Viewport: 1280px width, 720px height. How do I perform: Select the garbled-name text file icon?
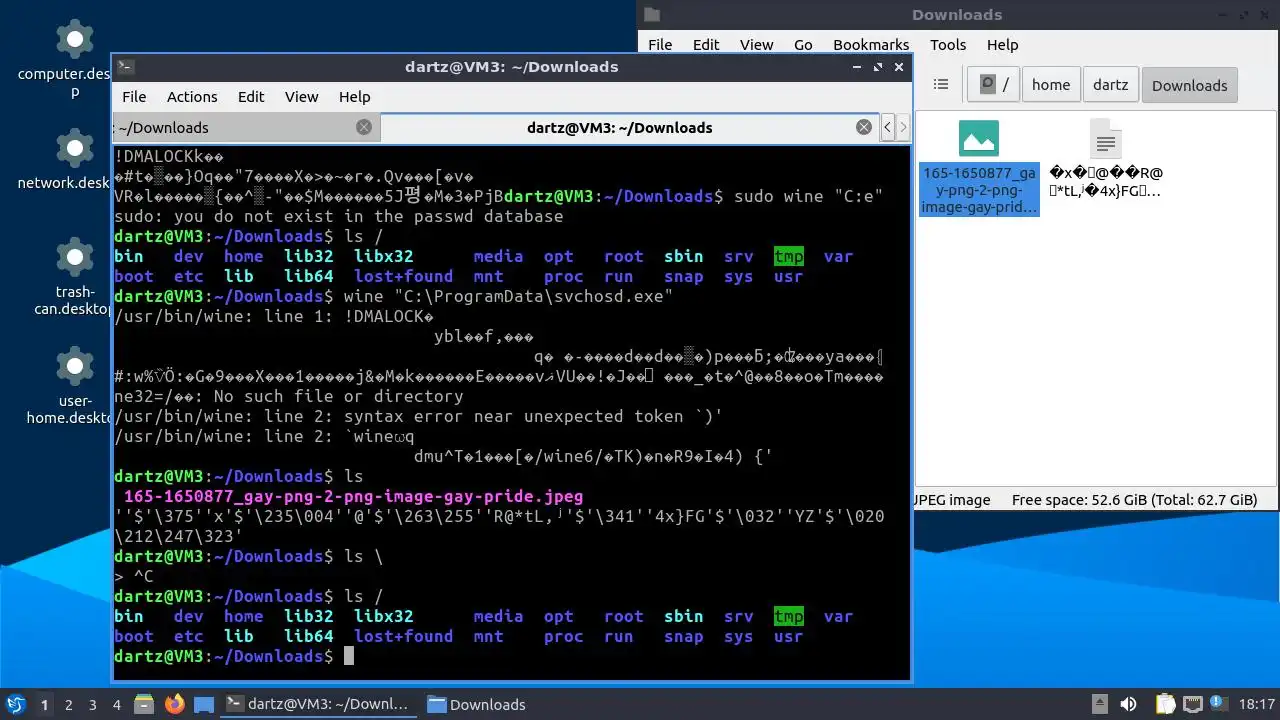(1105, 160)
